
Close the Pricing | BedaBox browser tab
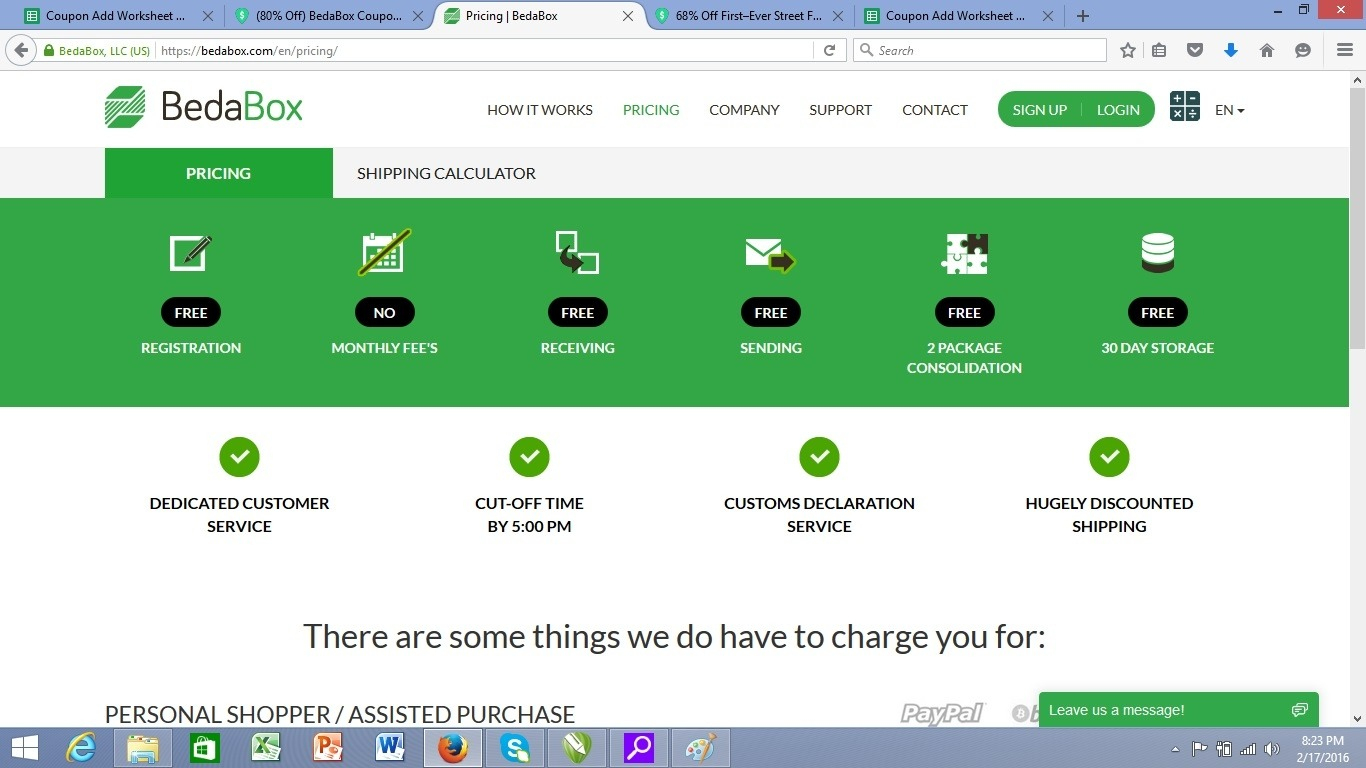click(628, 16)
